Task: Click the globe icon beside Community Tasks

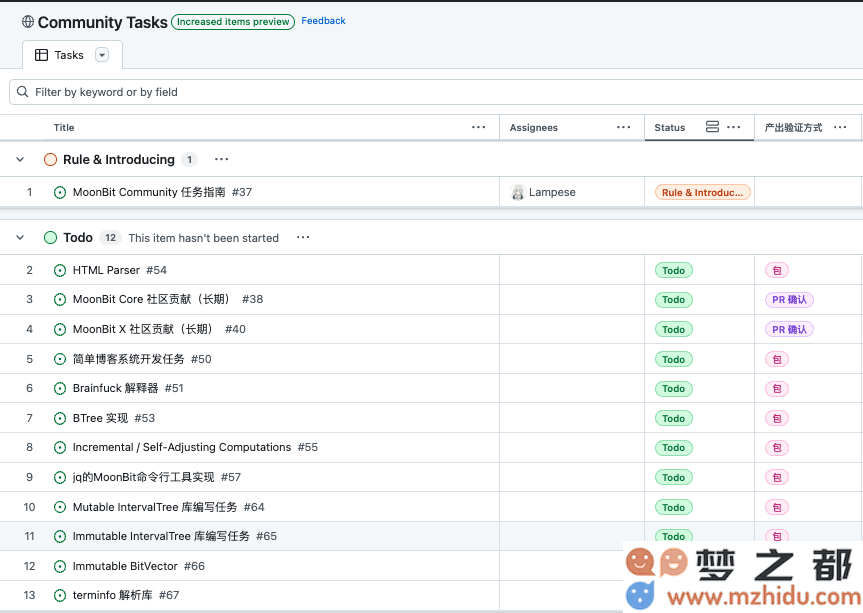Action: click(28, 21)
